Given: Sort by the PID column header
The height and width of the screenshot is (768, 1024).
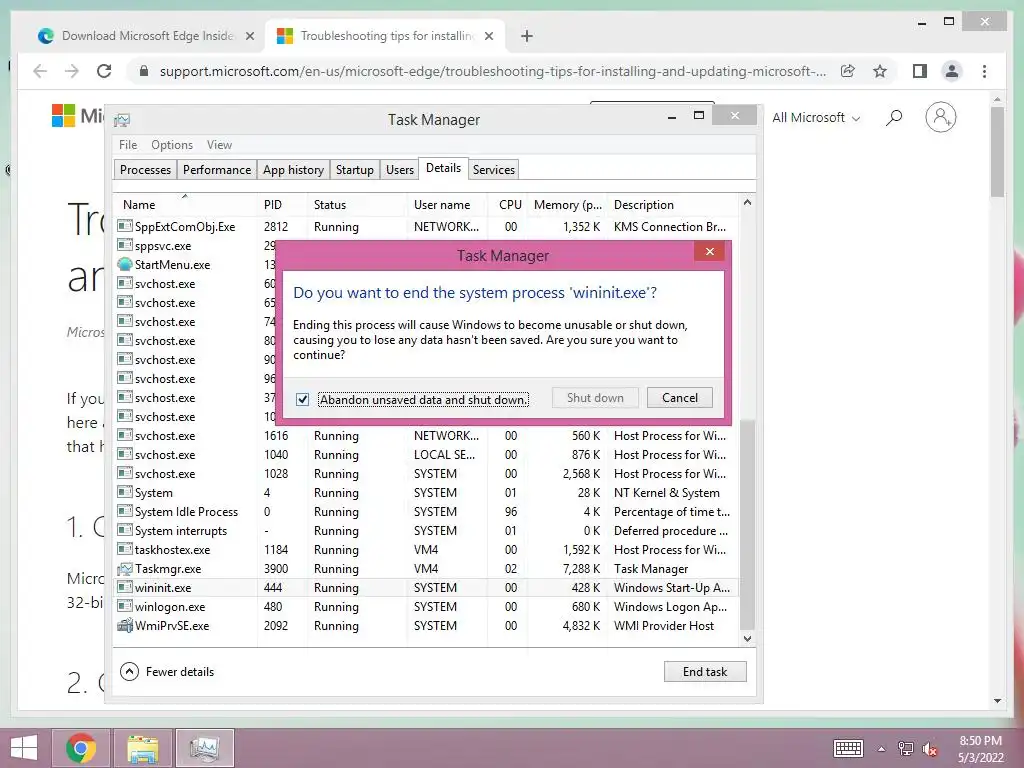Looking at the screenshot, I should 282,204.
